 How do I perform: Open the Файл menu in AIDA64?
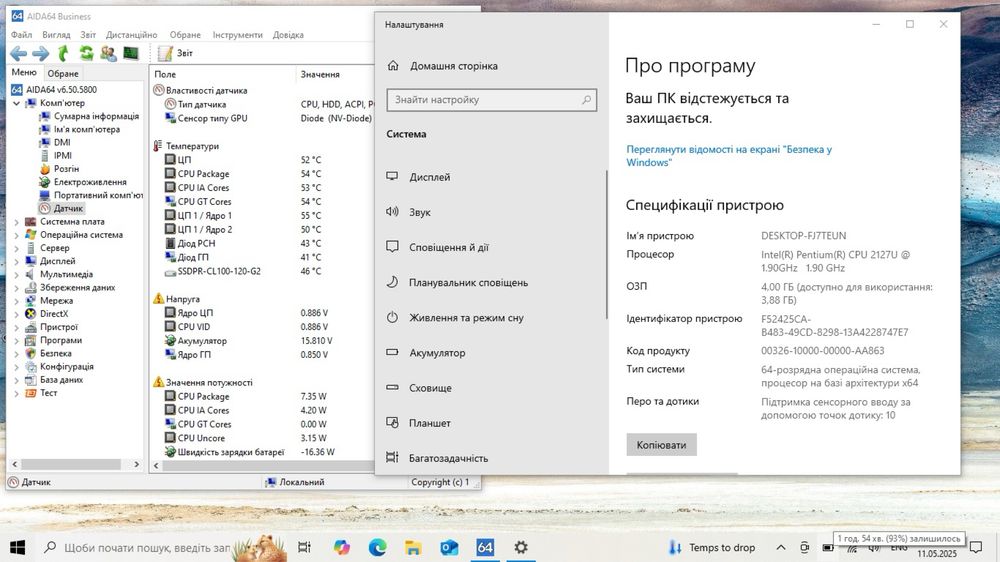22,35
